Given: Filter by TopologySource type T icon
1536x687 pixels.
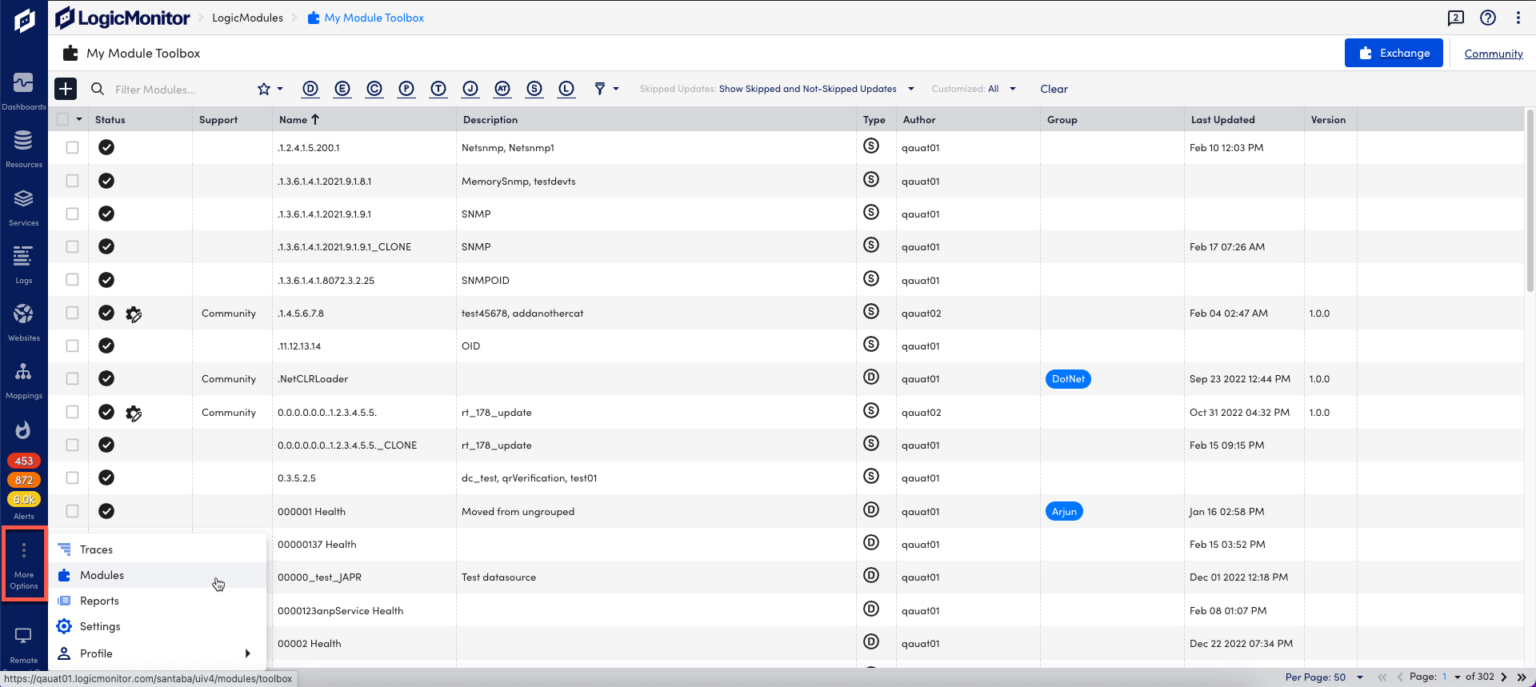Looking at the screenshot, I should 438,89.
